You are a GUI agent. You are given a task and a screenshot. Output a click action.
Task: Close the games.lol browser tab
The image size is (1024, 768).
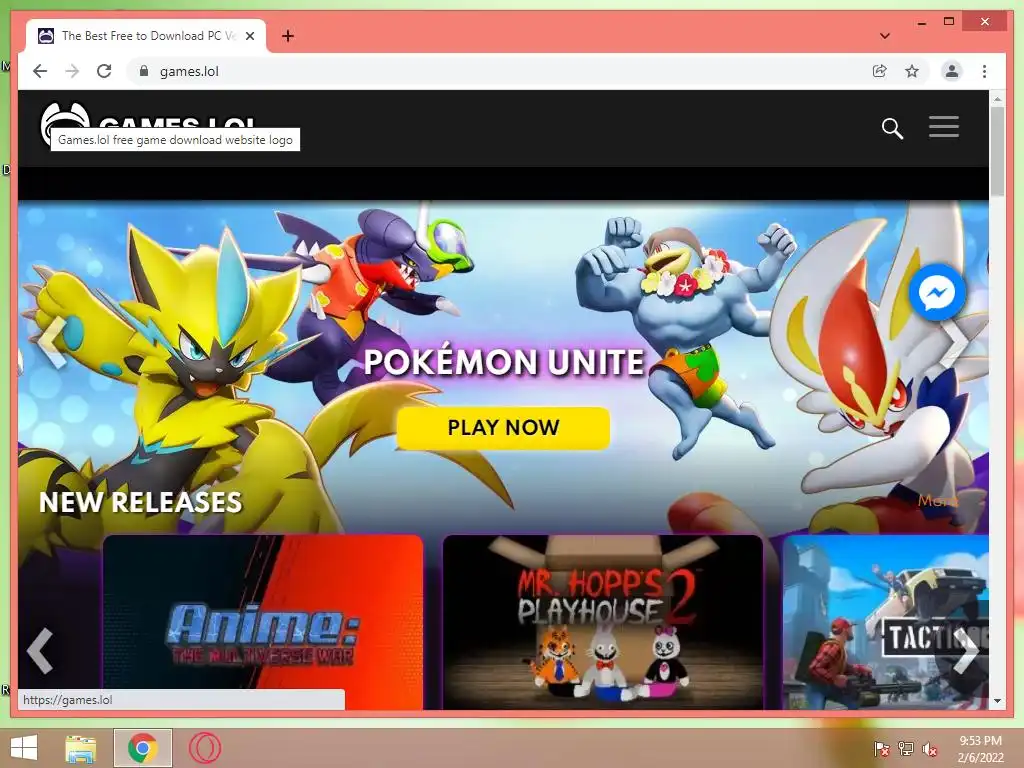point(249,36)
